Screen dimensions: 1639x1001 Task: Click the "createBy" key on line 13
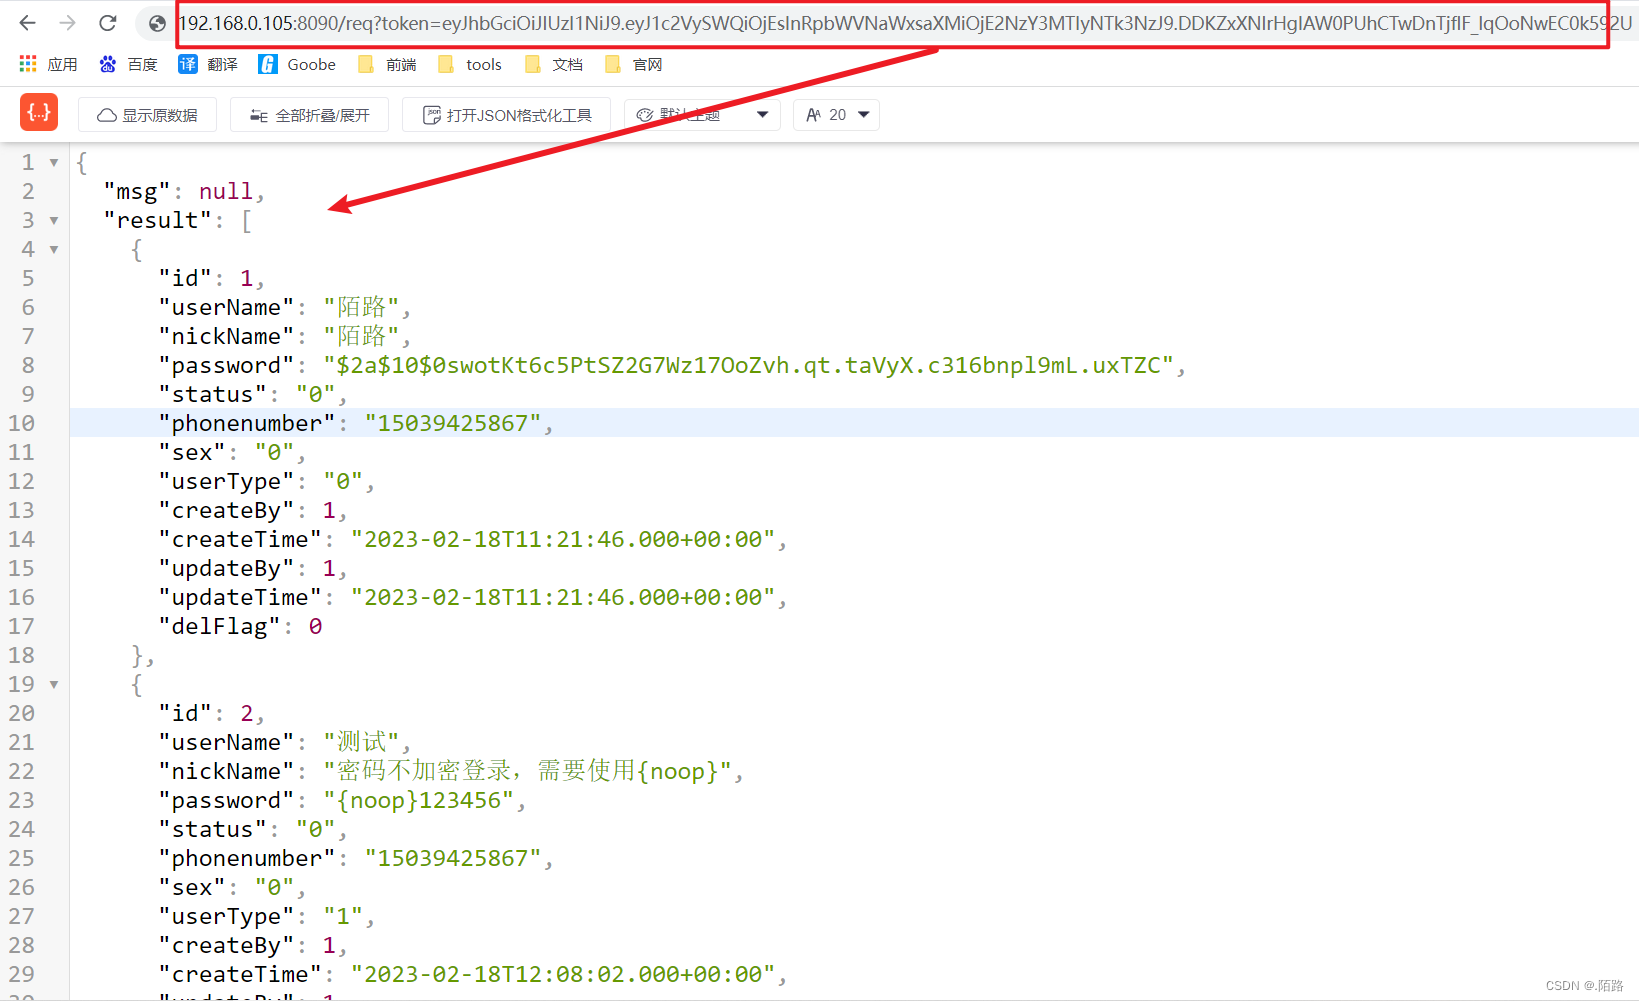pyautogui.click(x=227, y=510)
